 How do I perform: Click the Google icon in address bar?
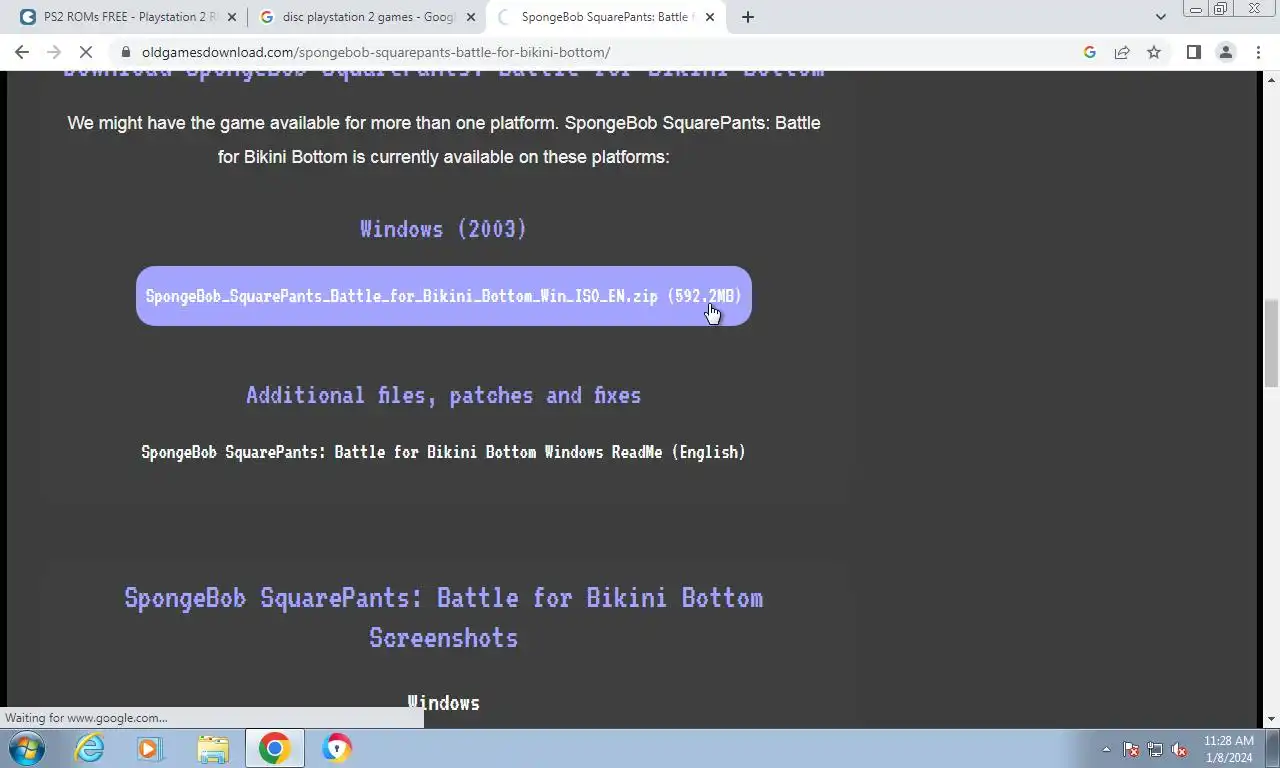click(x=1090, y=52)
